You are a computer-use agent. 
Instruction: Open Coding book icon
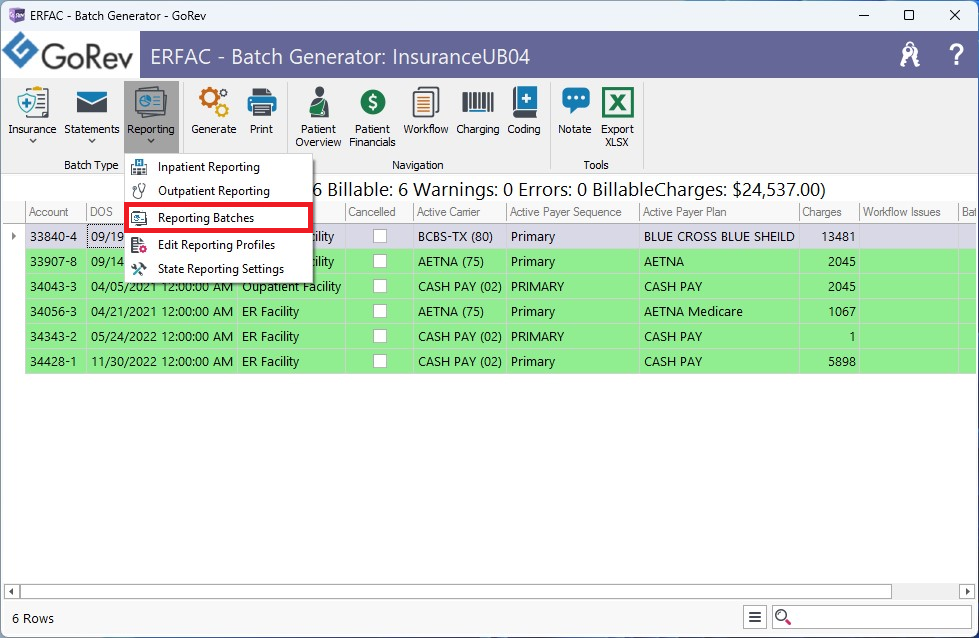[524, 102]
